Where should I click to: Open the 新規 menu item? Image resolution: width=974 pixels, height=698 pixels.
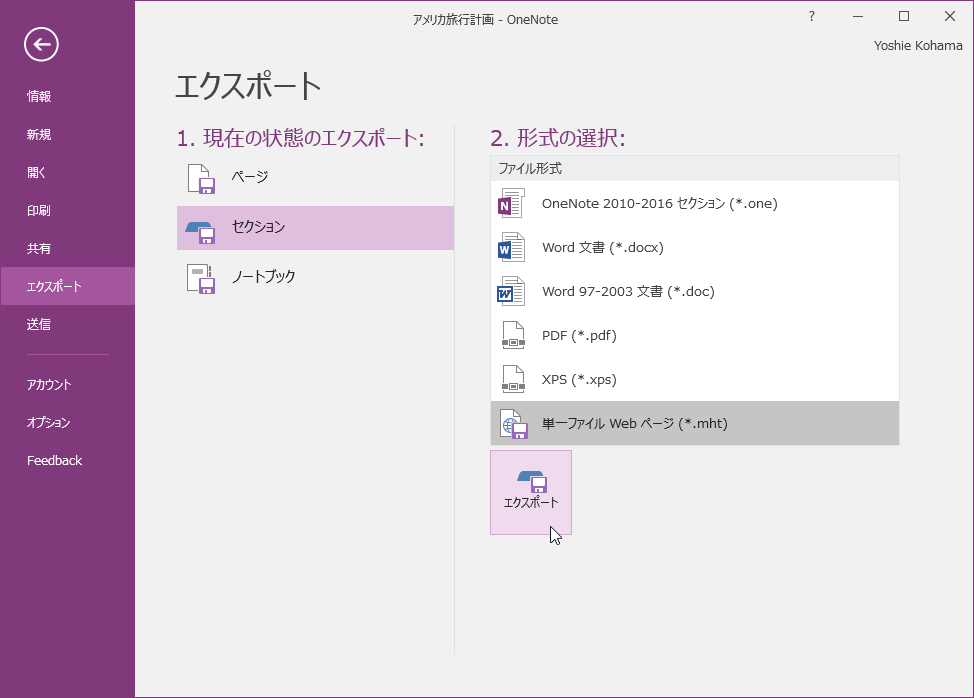pyautogui.click(x=39, y=134)
